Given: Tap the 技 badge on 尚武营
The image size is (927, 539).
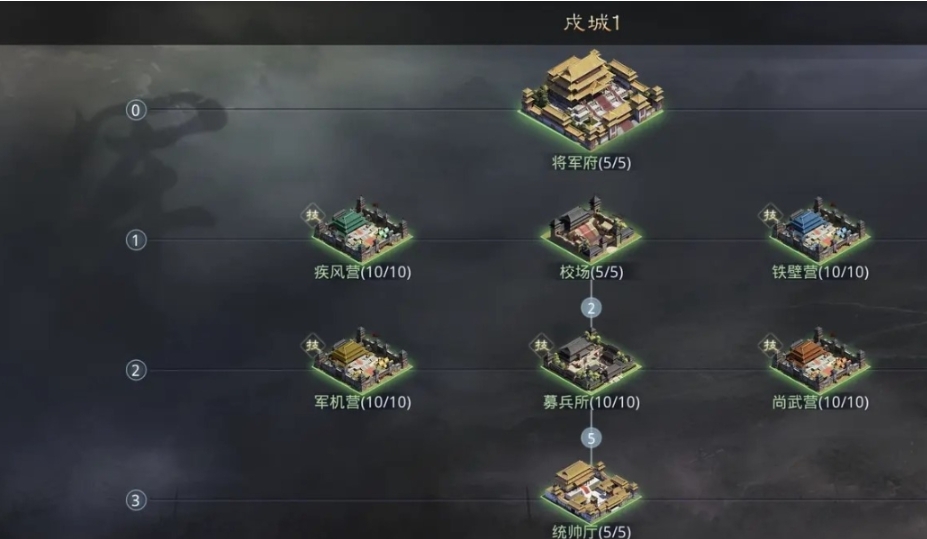Looking at the screenshot, I should 770,345.
